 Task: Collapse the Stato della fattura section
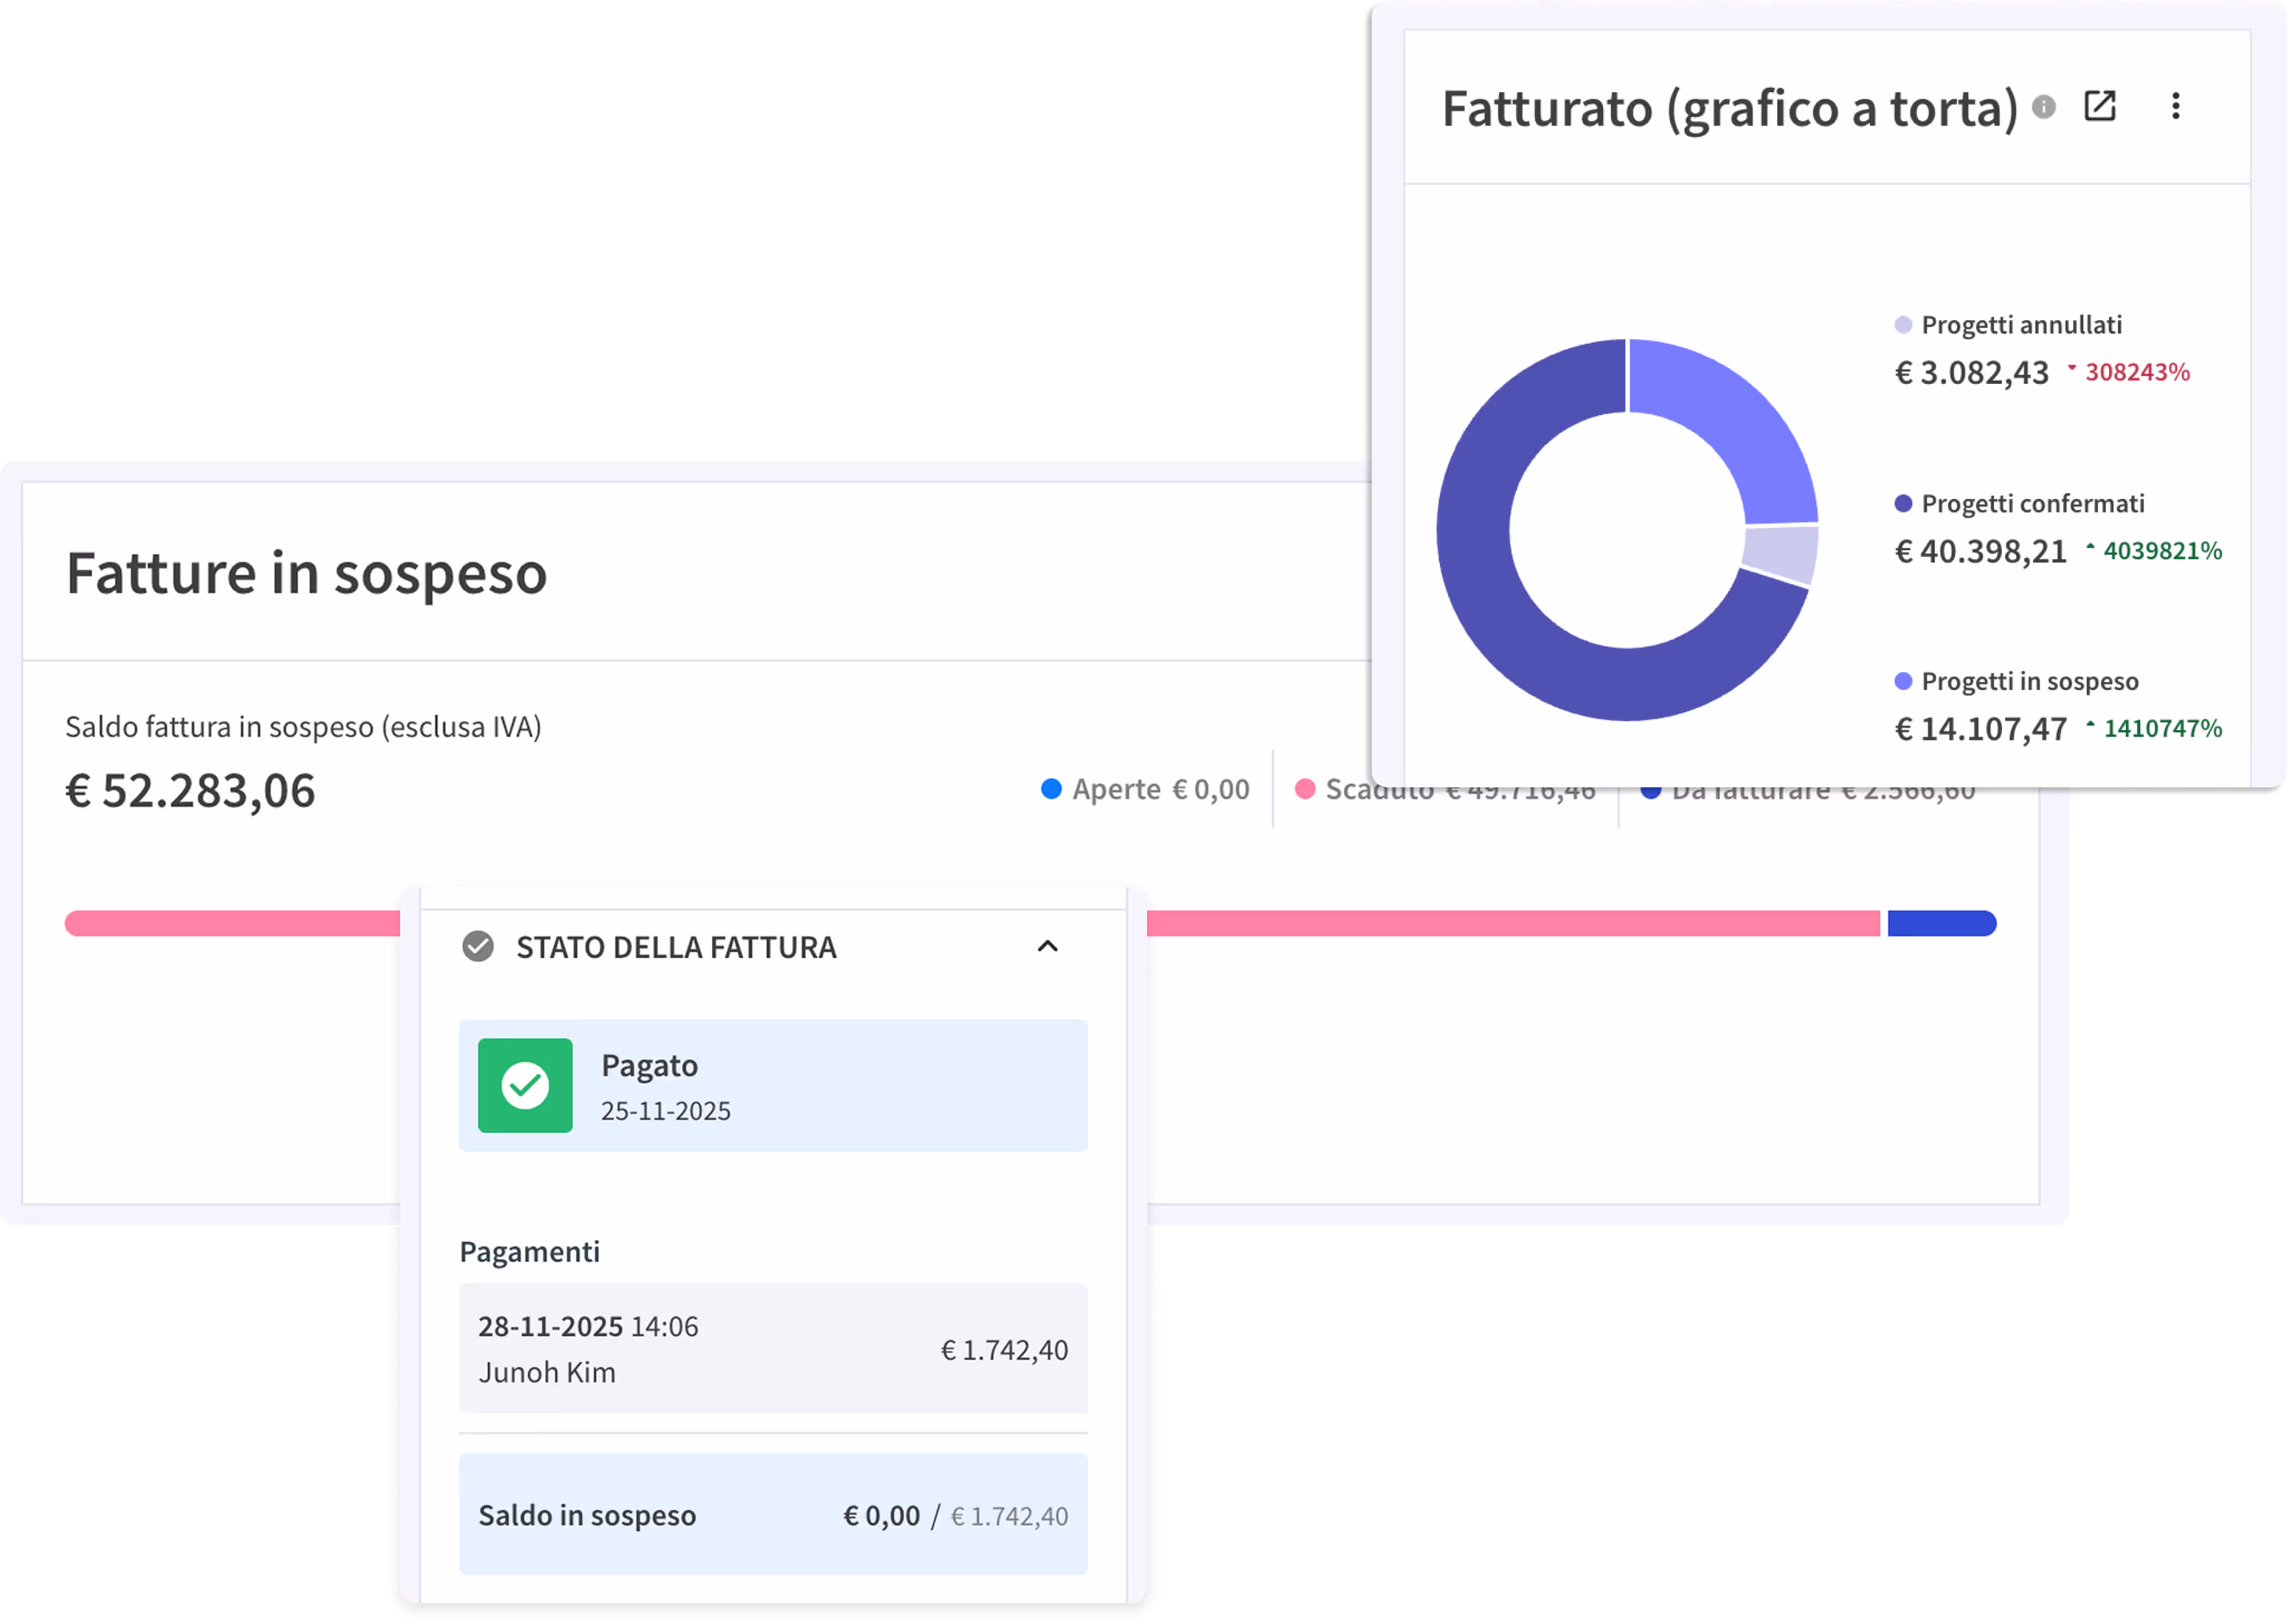click(x=1047, y=946)
